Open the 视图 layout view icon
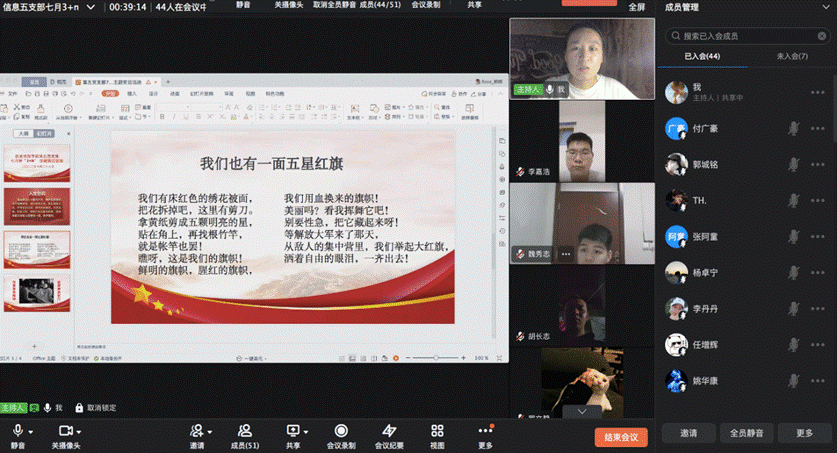The image size is (837, 453). click(x=437, y=430)
